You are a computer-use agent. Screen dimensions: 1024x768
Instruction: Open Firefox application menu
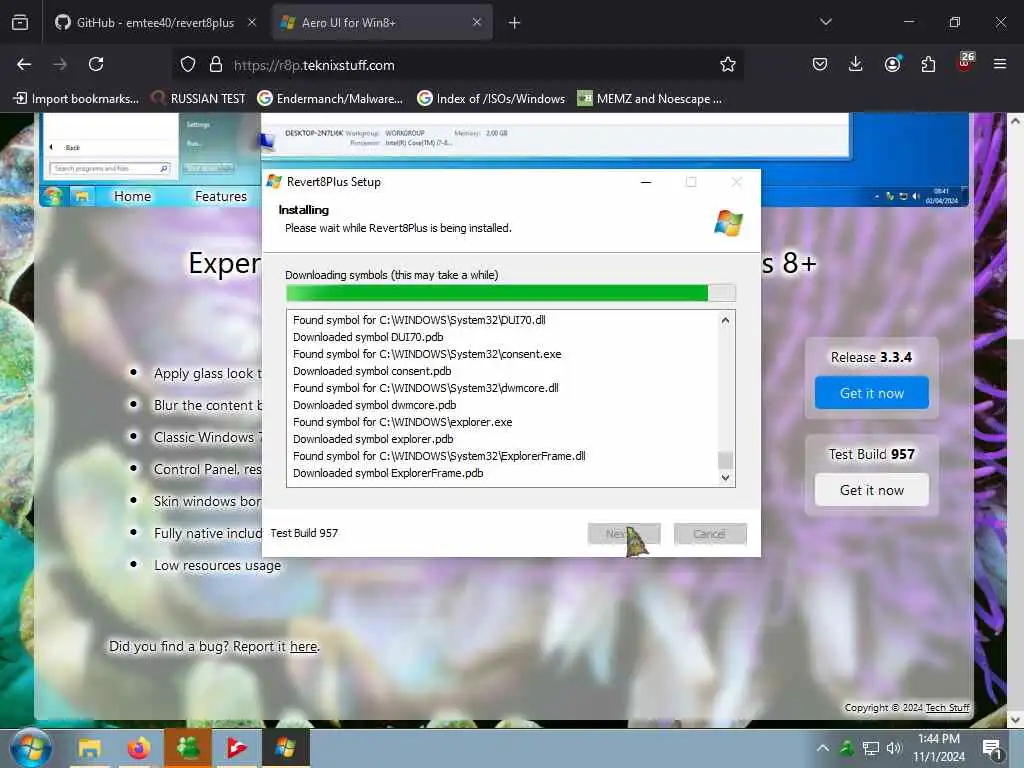point(1000,64)
